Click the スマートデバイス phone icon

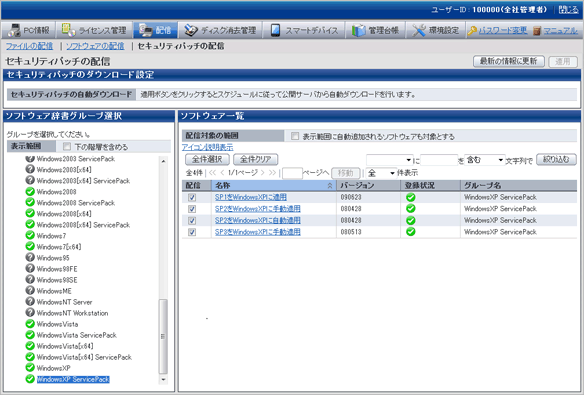pyautogui.click(x=275, y=30)
